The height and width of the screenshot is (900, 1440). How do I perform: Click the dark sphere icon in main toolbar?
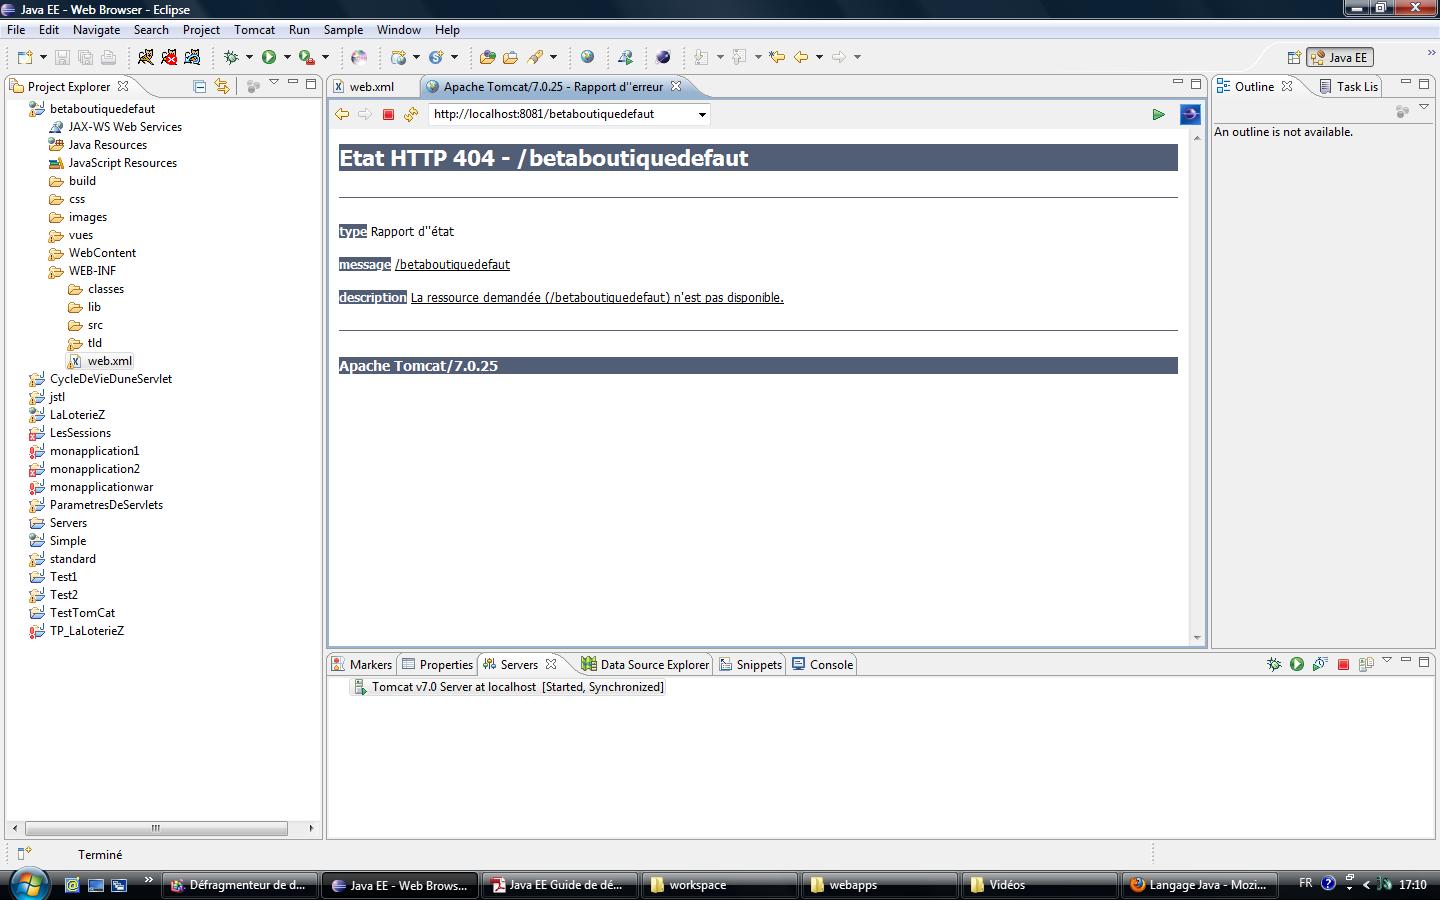tap(663, 57)
